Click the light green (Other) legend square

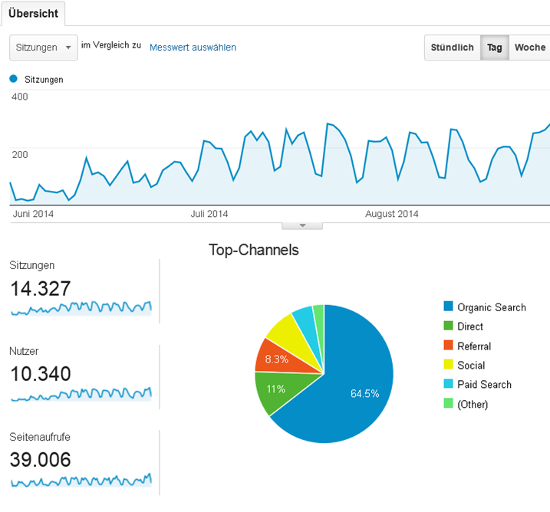click(x=448, y=403)
